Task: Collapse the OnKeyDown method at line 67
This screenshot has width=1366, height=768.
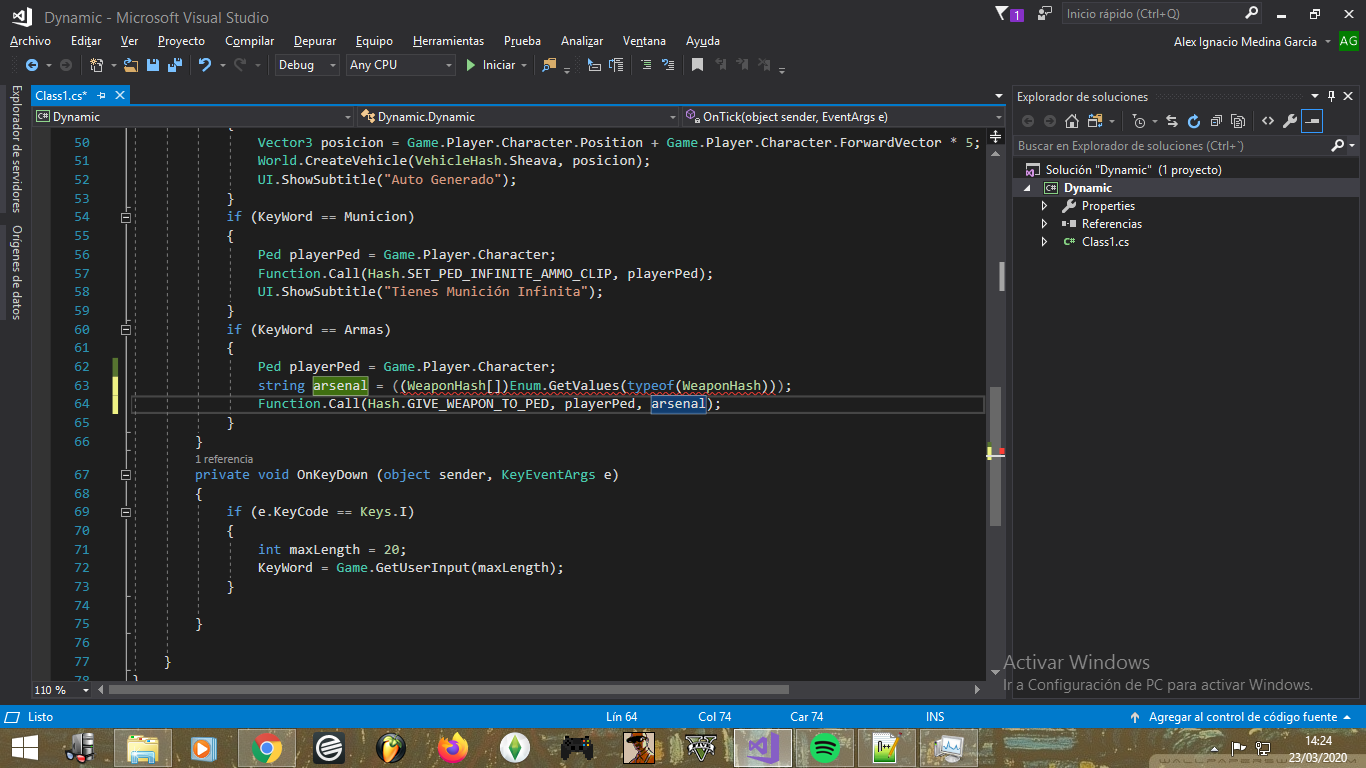Action: point(125,474)
